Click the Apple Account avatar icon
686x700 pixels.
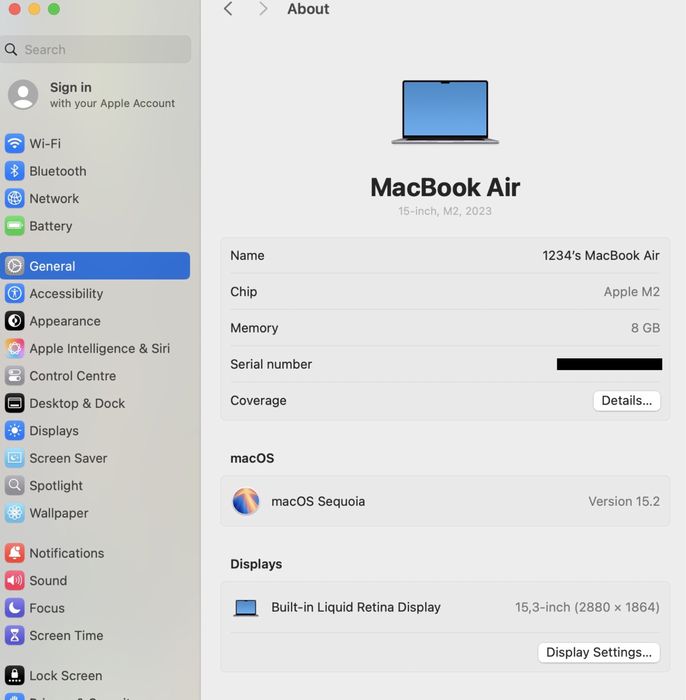click(x=23, y=95)
